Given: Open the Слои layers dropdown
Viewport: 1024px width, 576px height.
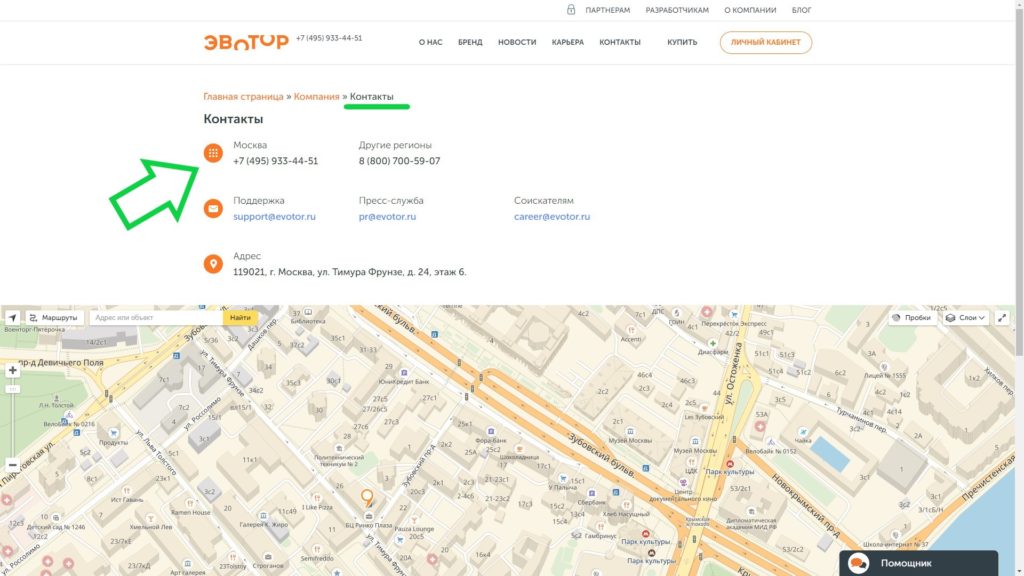Looking at the screenshot, I should [965, 317].
